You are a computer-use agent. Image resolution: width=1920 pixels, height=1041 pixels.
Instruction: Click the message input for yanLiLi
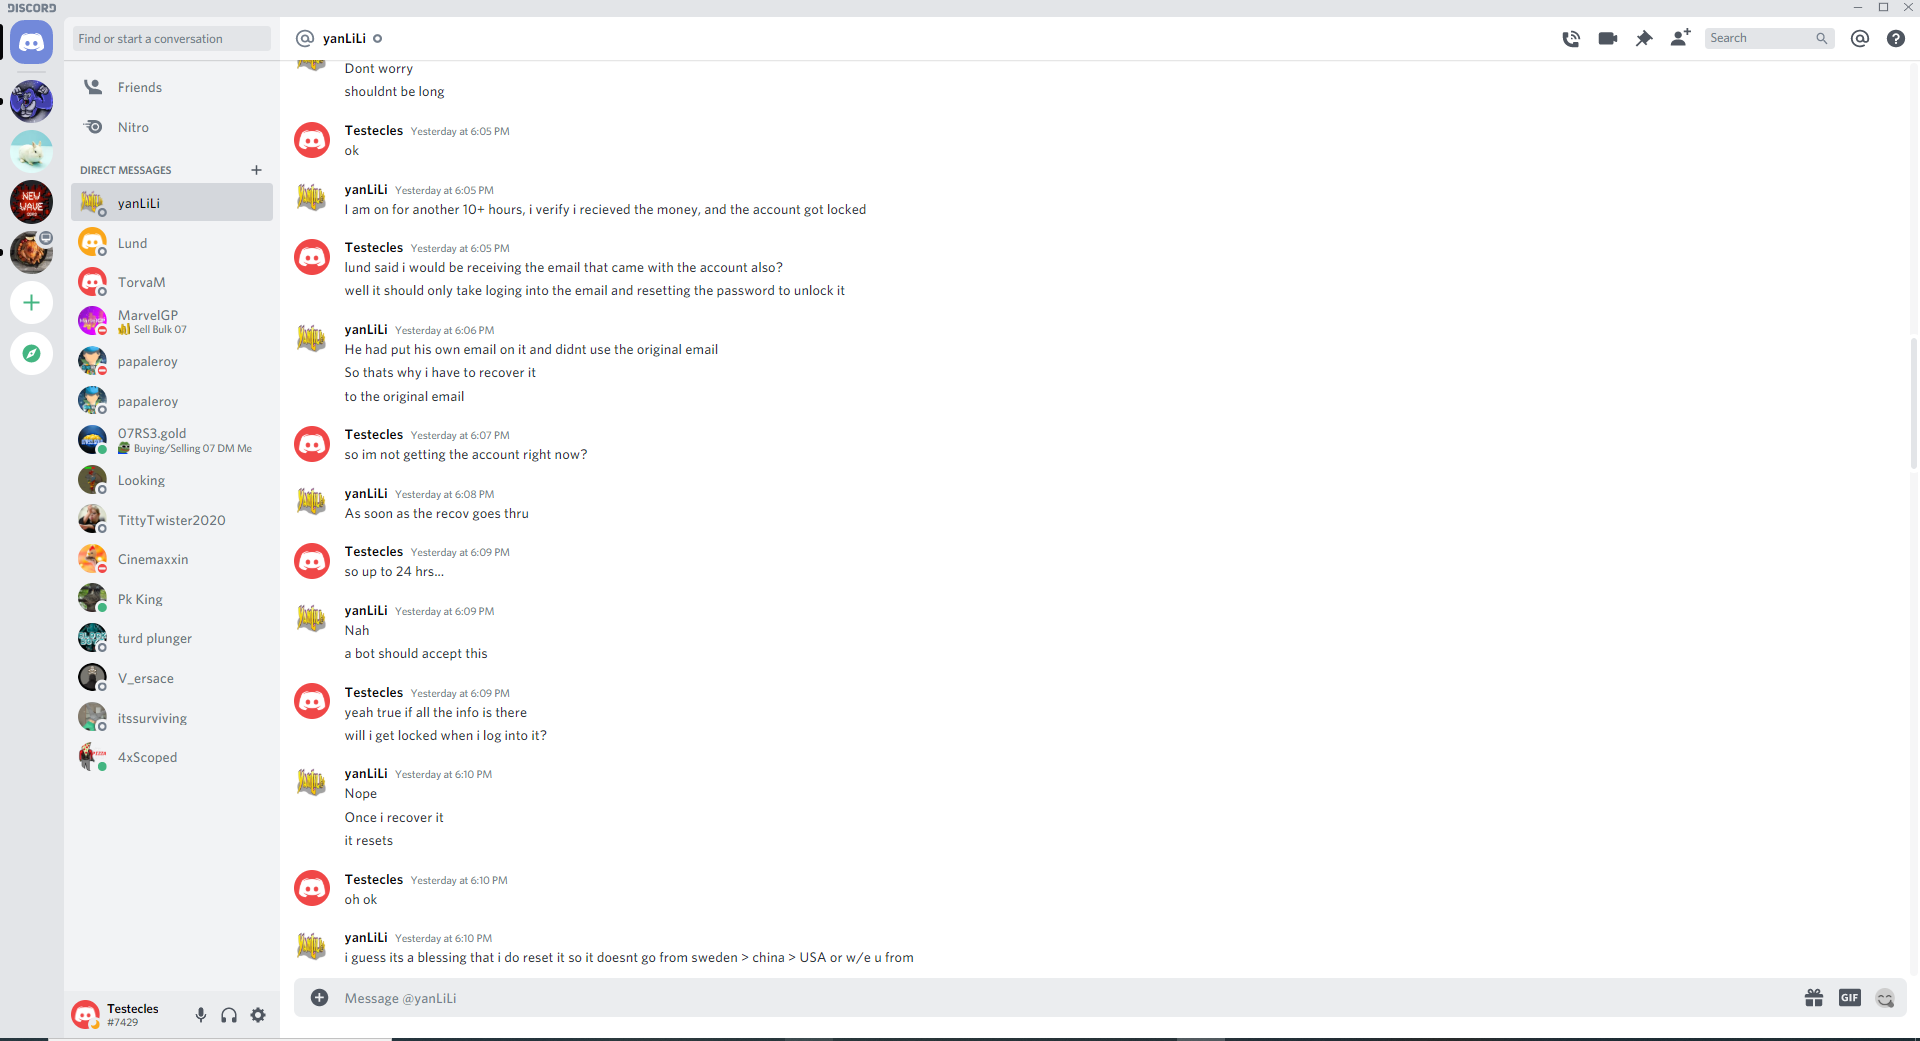[x=1060, y=998]
